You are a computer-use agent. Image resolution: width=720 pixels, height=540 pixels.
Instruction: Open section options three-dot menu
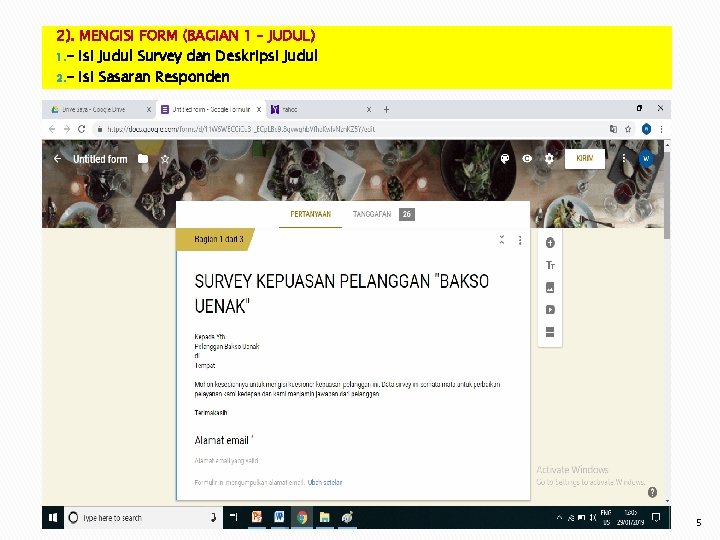coord(520,240)
